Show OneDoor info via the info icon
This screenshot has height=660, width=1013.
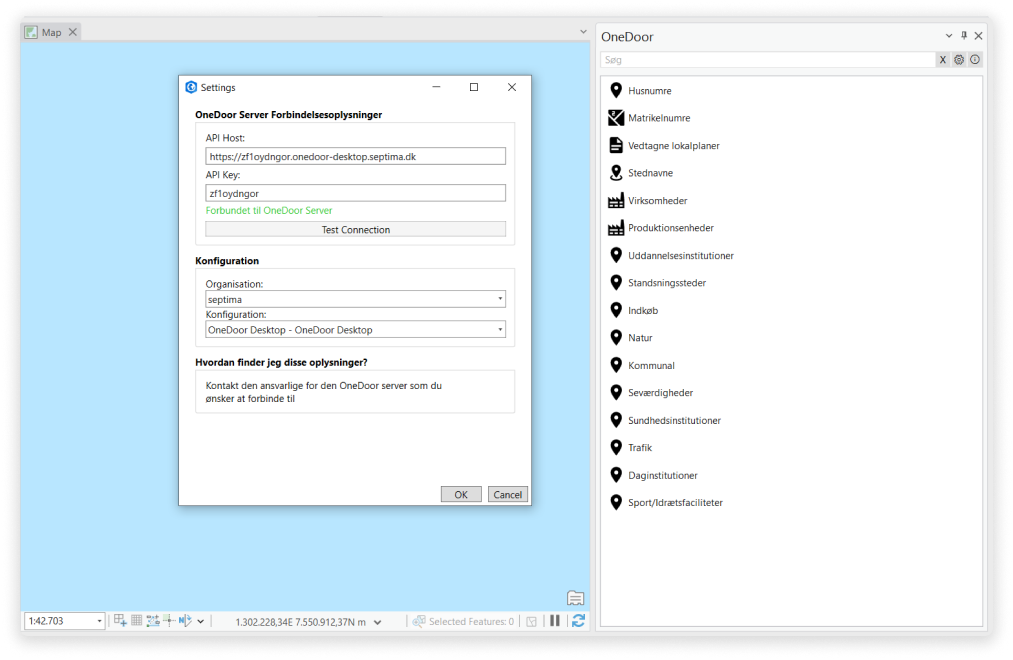click(x=975, y=59)
